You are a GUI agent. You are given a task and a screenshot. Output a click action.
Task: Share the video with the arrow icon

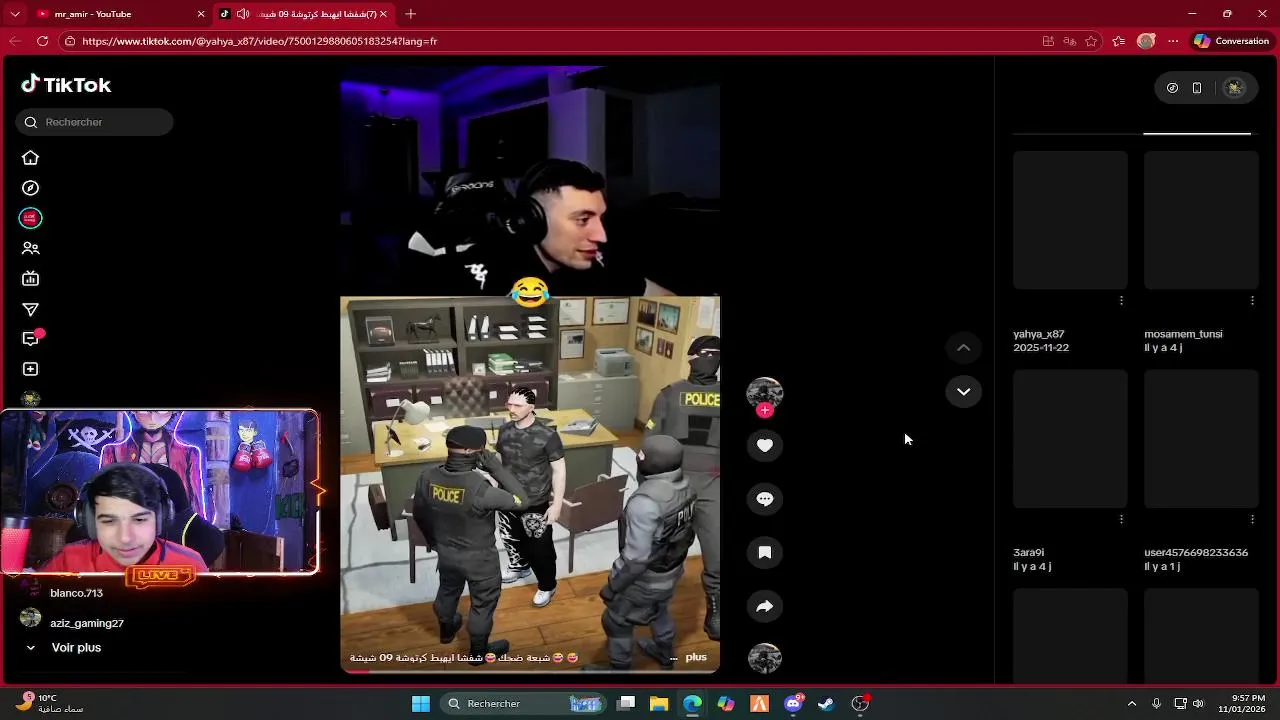coord(765,606)
